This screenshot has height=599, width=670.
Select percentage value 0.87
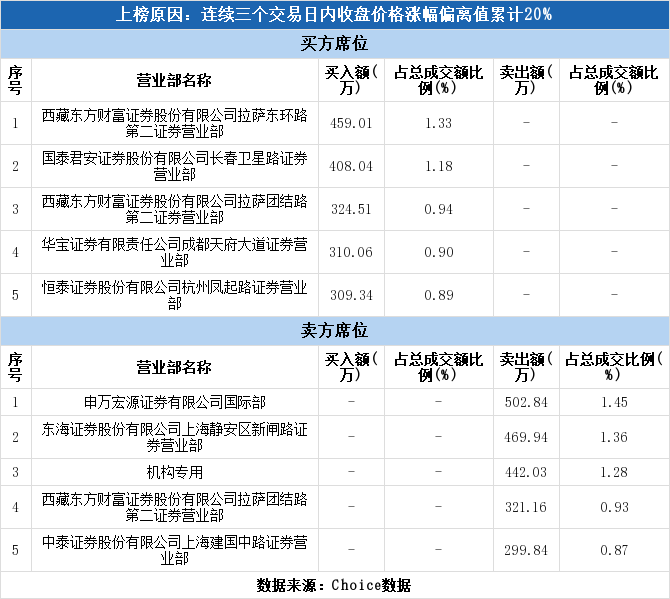tap(614, 550)
